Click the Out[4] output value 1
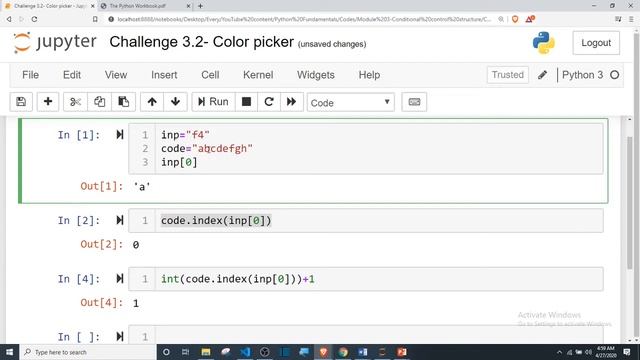Image resolution: width=640 pixels, height=360 pixels. click(136, 303)
